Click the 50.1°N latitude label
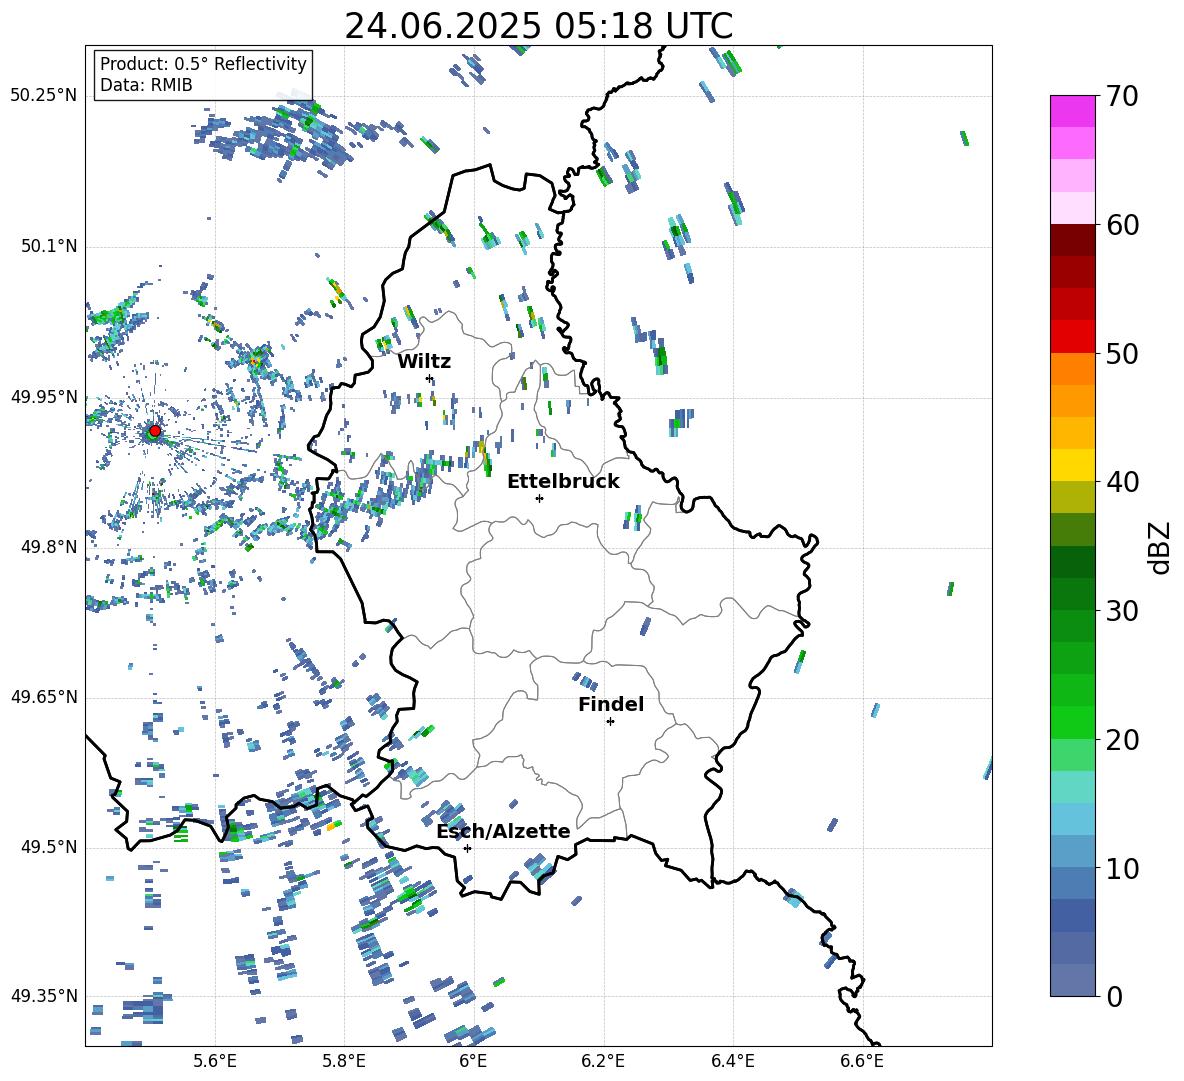Screen dimensions: 1184x1081 click(x=49, y=246)
